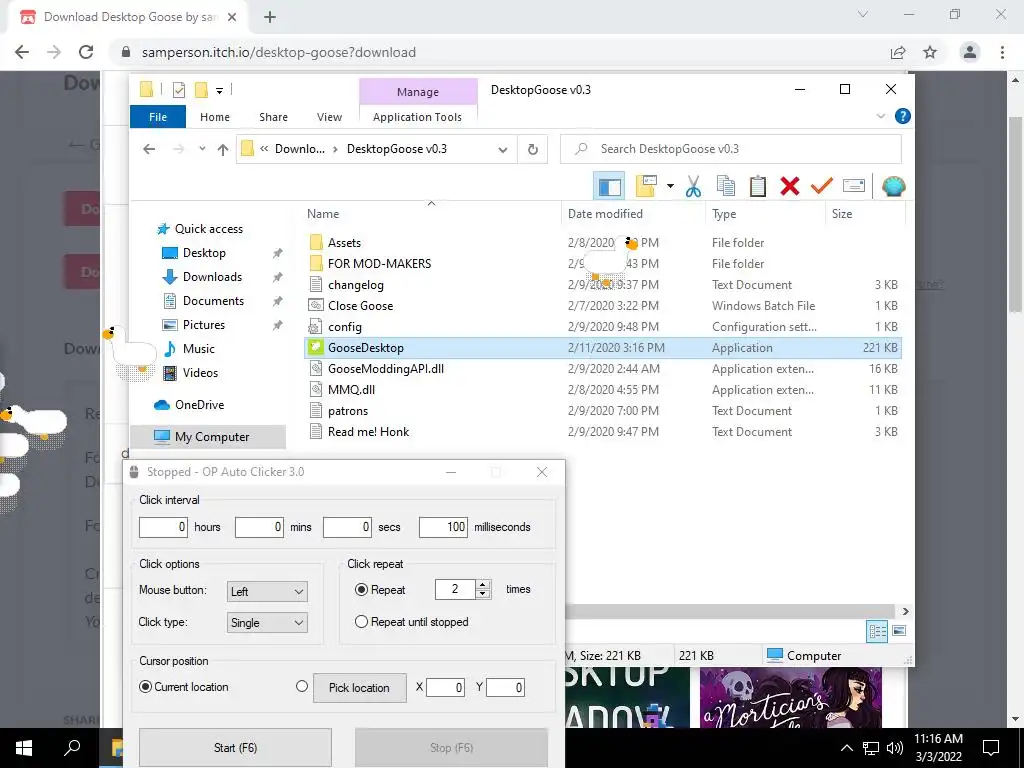The width and height of the screenshot is (1024, 768).
Task: Switch to large icons view in status bar
Action: point(899,631)
